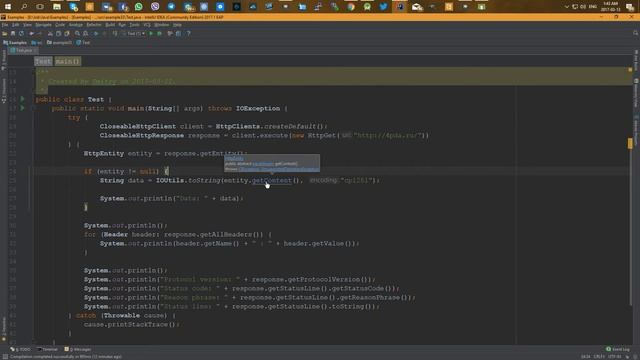Open the Refactor menu

(94, 25)
